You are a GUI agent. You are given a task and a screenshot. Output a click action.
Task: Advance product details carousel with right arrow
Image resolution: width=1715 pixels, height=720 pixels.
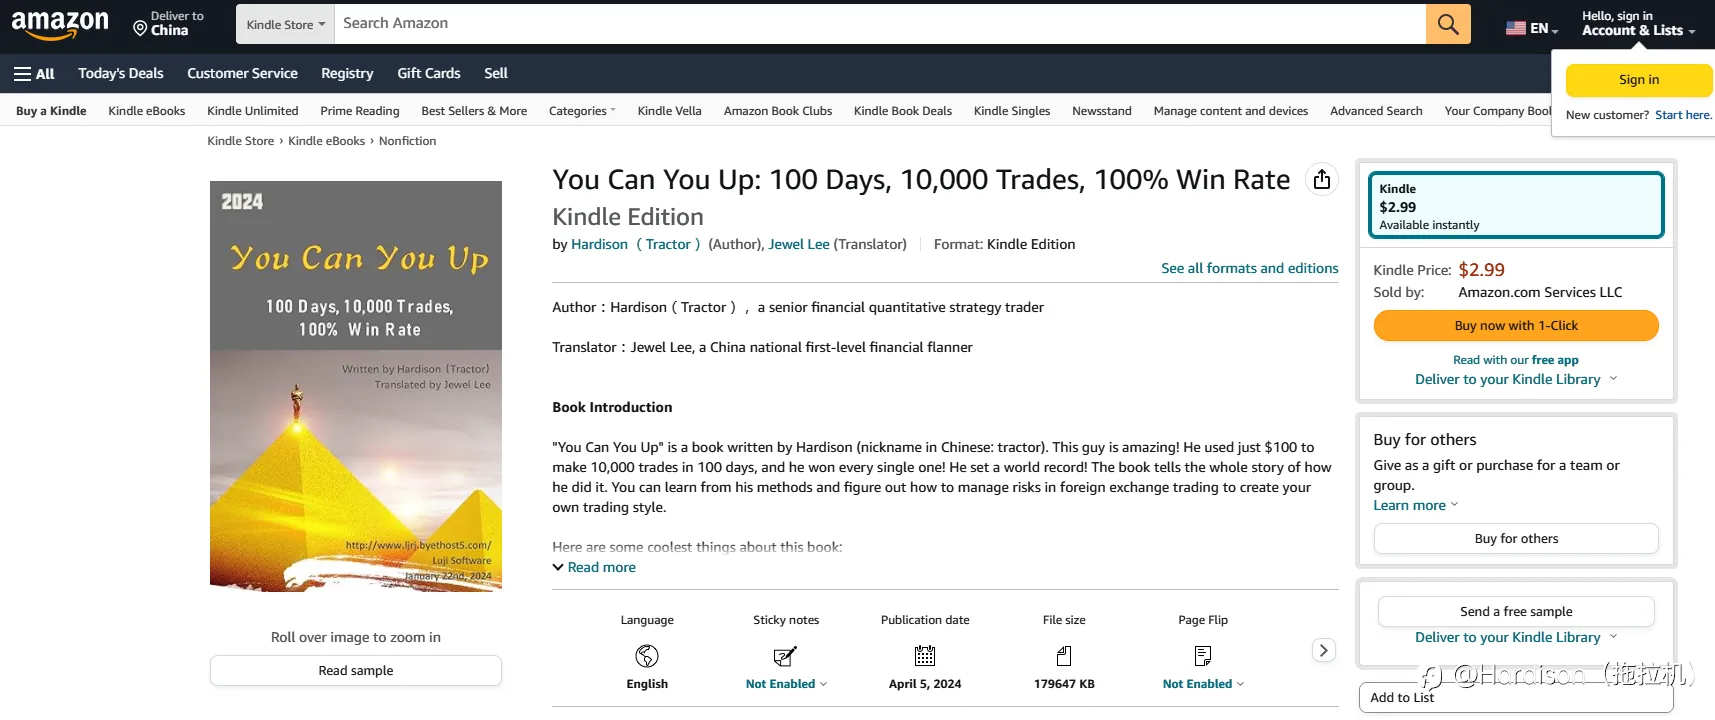tap(1323, 650)
